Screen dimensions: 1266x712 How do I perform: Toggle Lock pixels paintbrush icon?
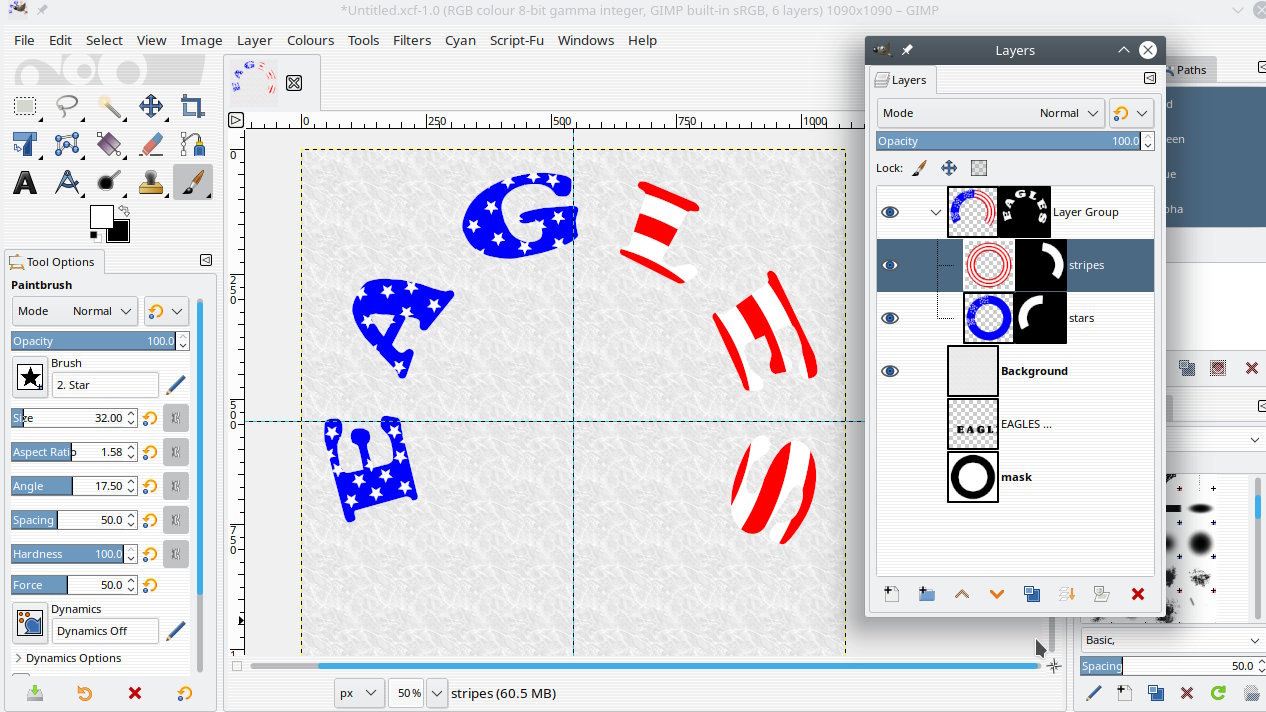[919, 168]
